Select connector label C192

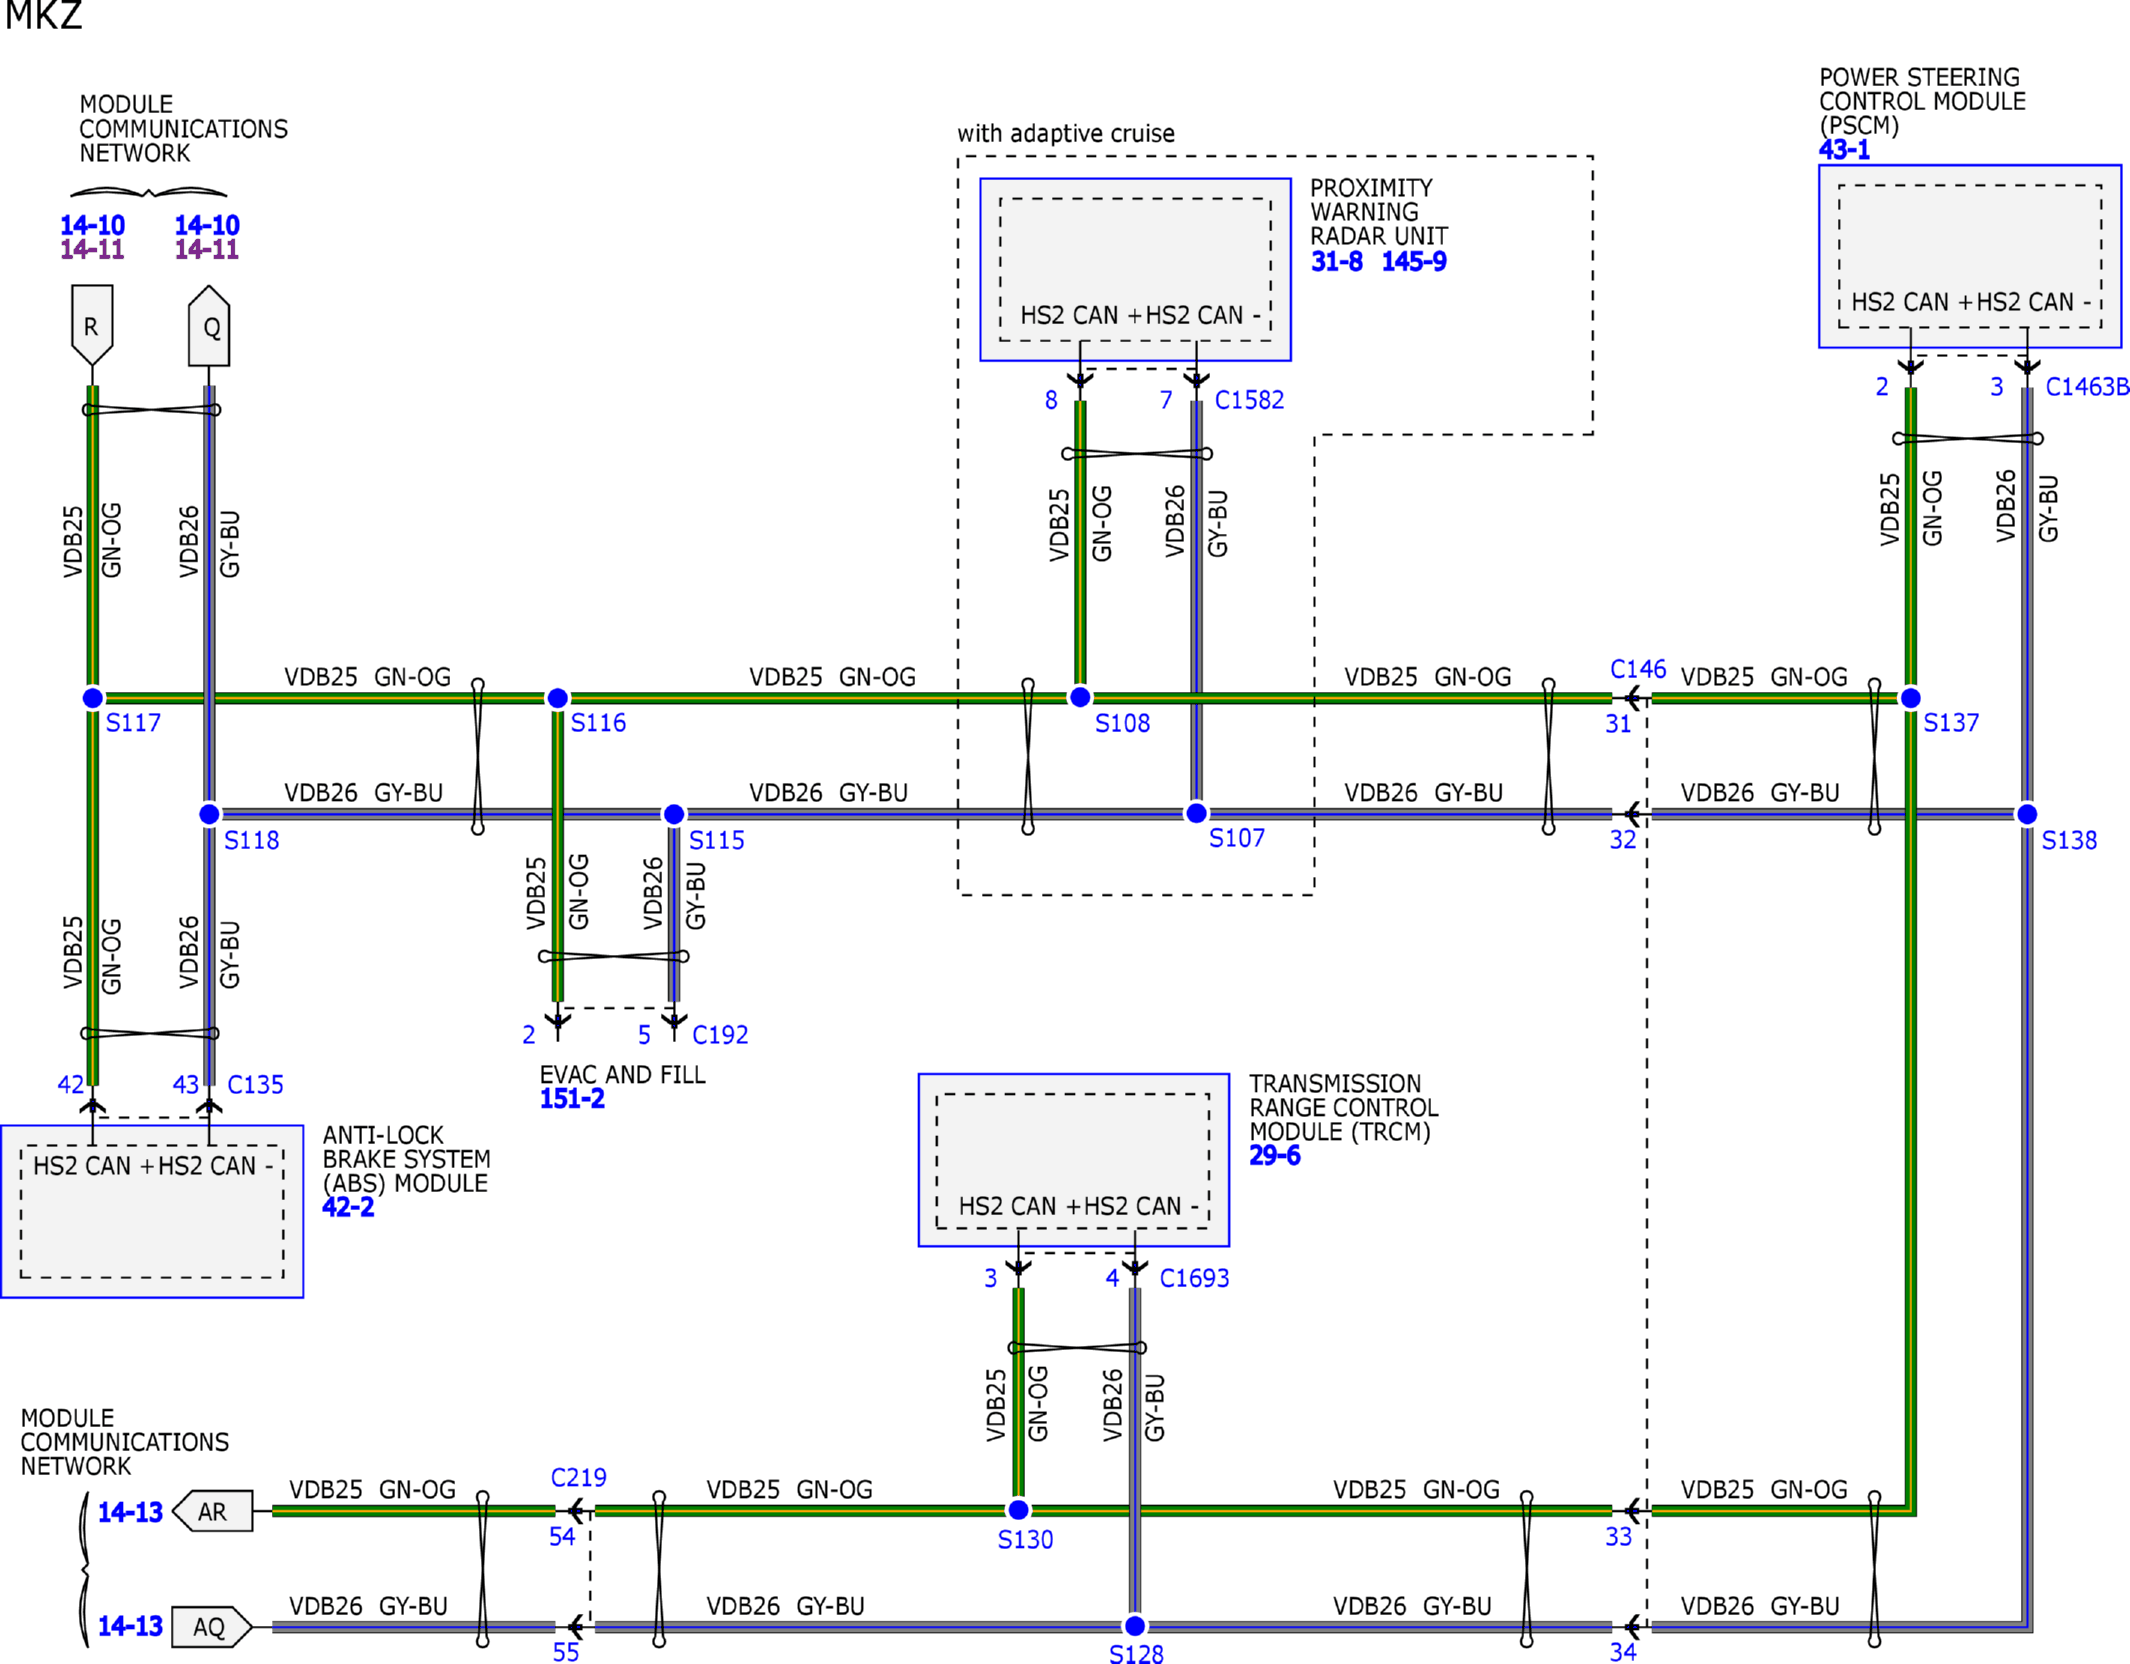pos(720,1035)
